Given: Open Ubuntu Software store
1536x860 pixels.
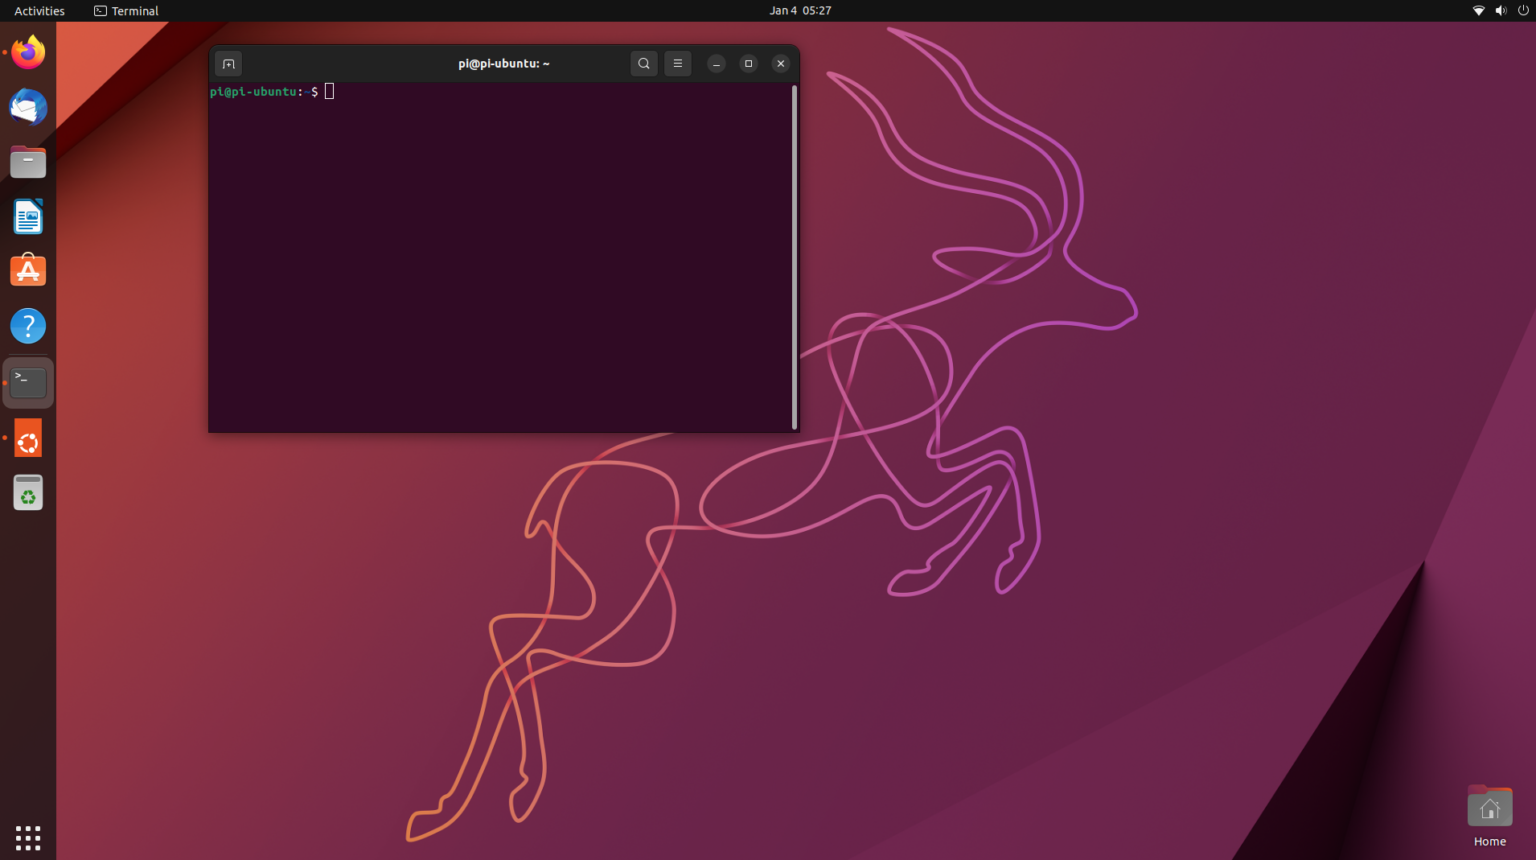Looking at the screenshot, I should pyautogui.click(x=28, y=271).
